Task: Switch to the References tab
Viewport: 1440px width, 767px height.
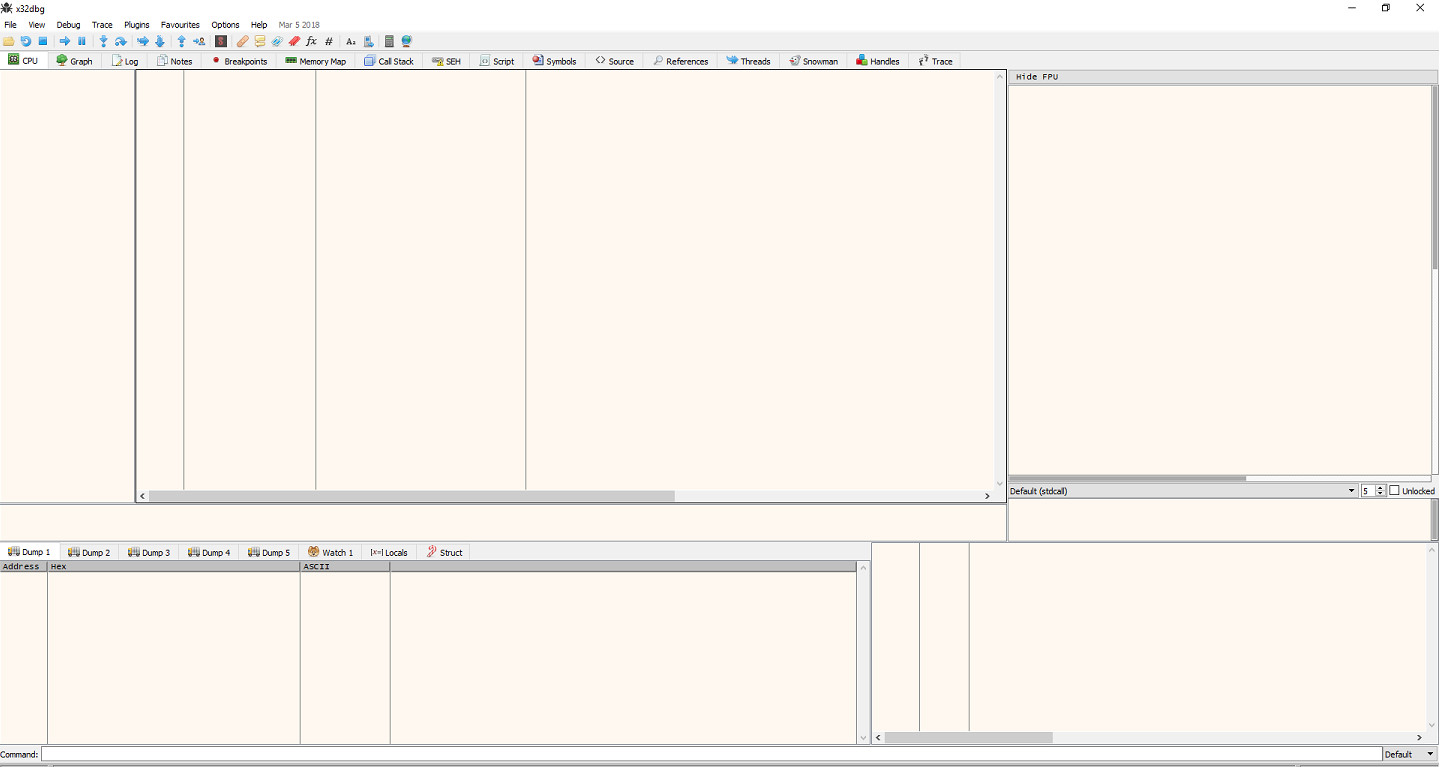Action: tap(680, 61)
